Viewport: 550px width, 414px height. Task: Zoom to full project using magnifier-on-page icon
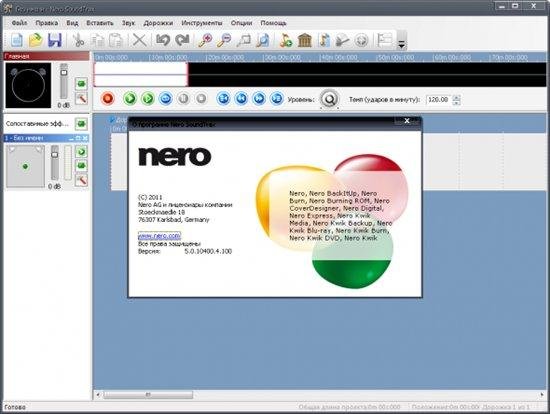(262, 40)
